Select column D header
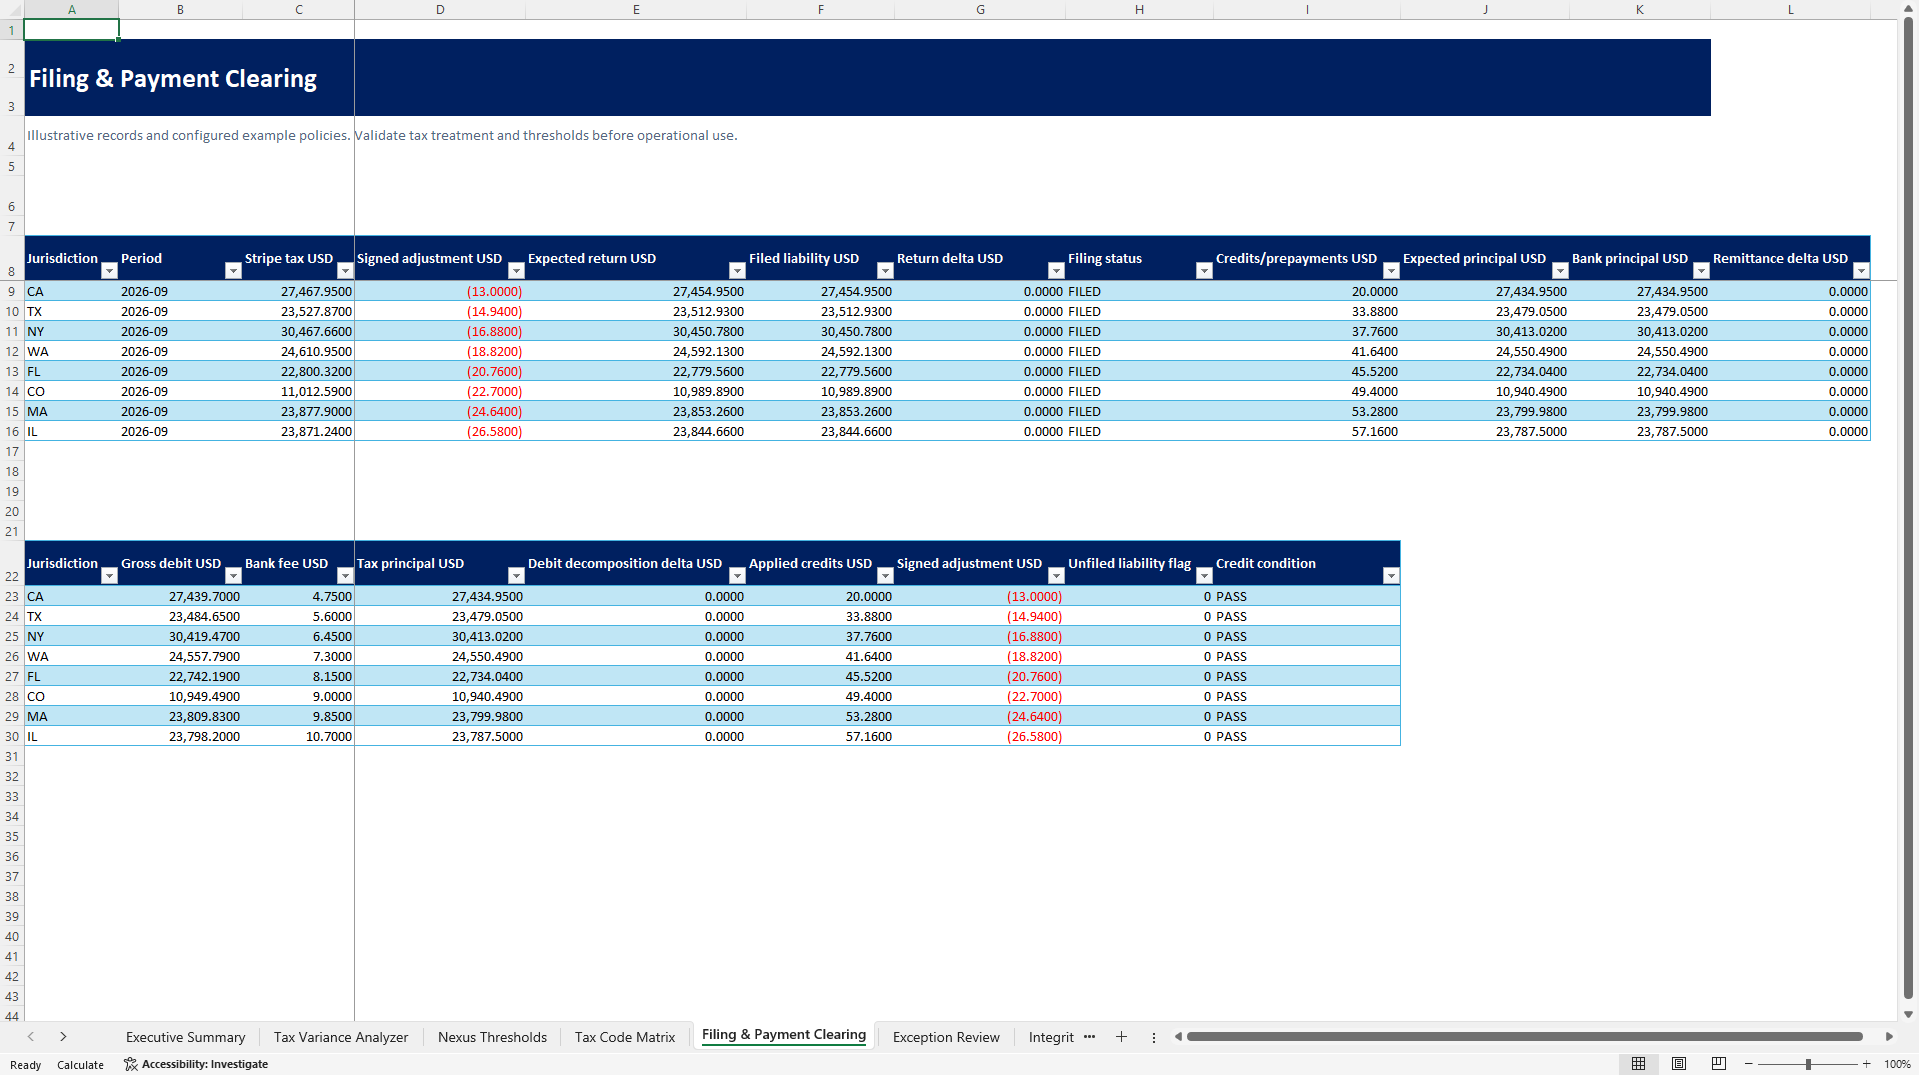 [440, 9]
